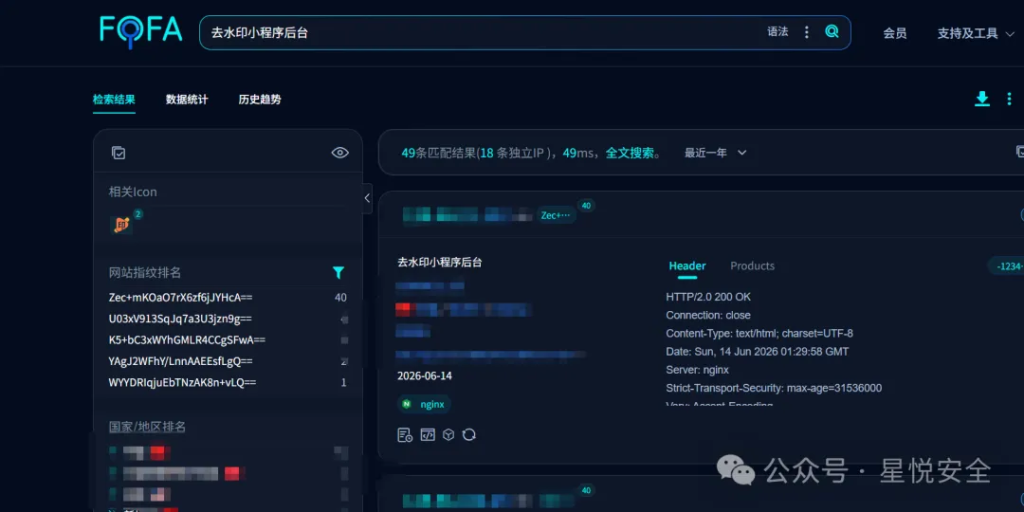
Task: Click the refresh icon on result card
Action: (x=469, y=435)
